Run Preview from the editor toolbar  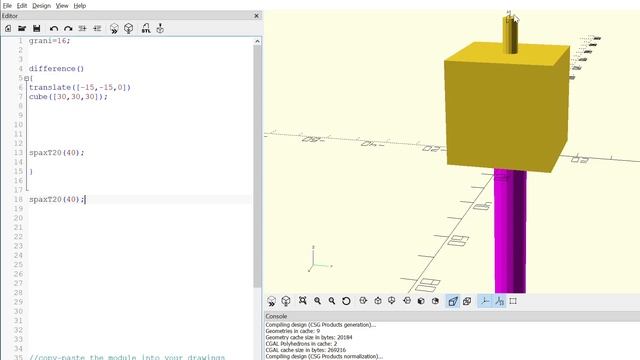click(114, 29)
